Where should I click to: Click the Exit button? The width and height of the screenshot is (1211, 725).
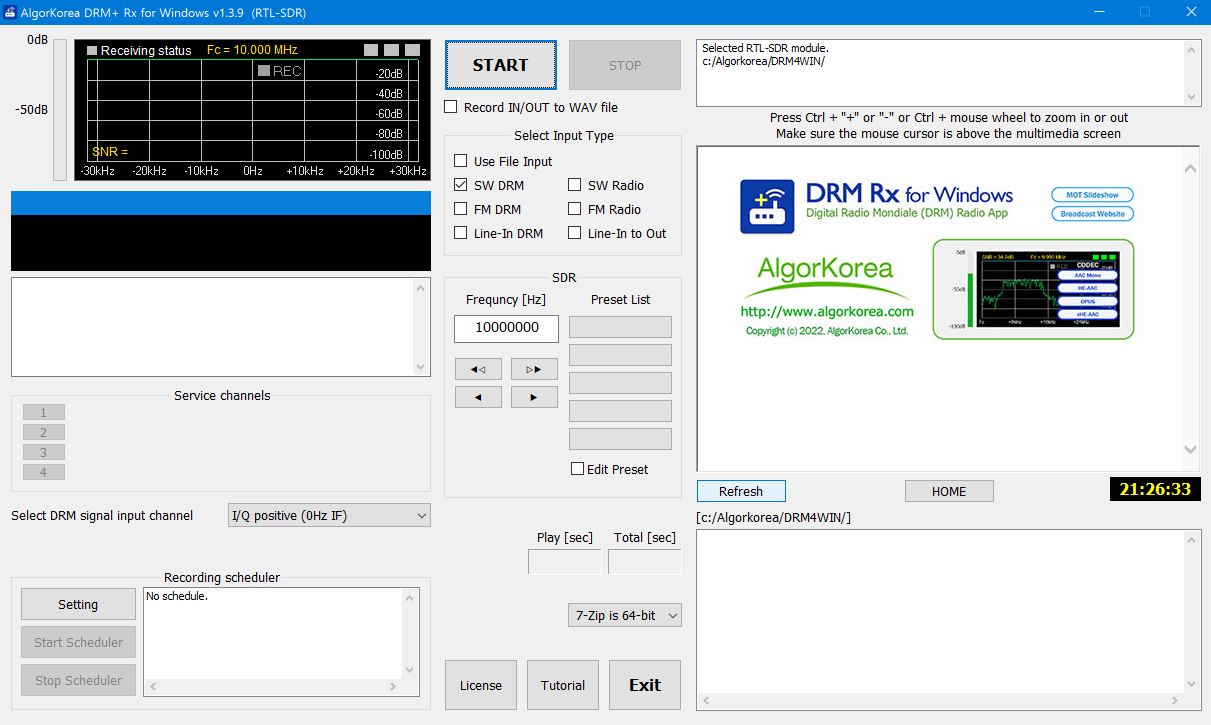(x=645, y=685)
